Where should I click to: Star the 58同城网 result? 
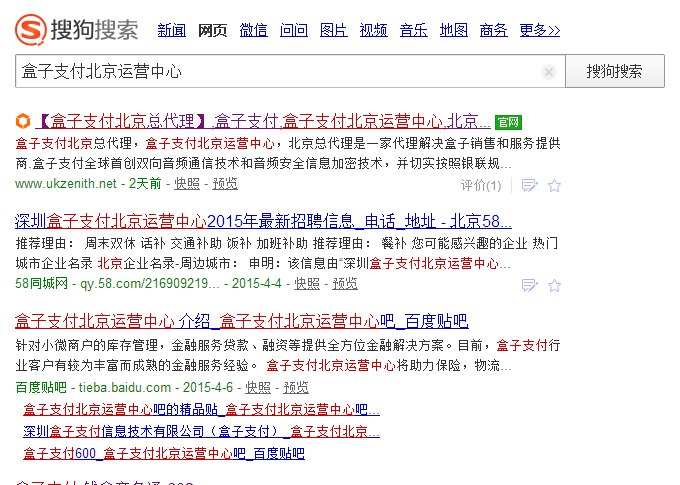point(554,285)
